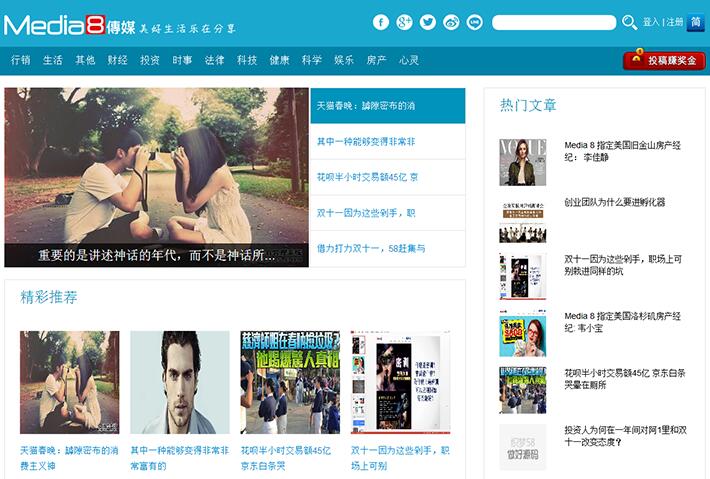The image size is (710, 479).
Task: Open the 娱乐 category in nav bar
Action: point(344,60)
